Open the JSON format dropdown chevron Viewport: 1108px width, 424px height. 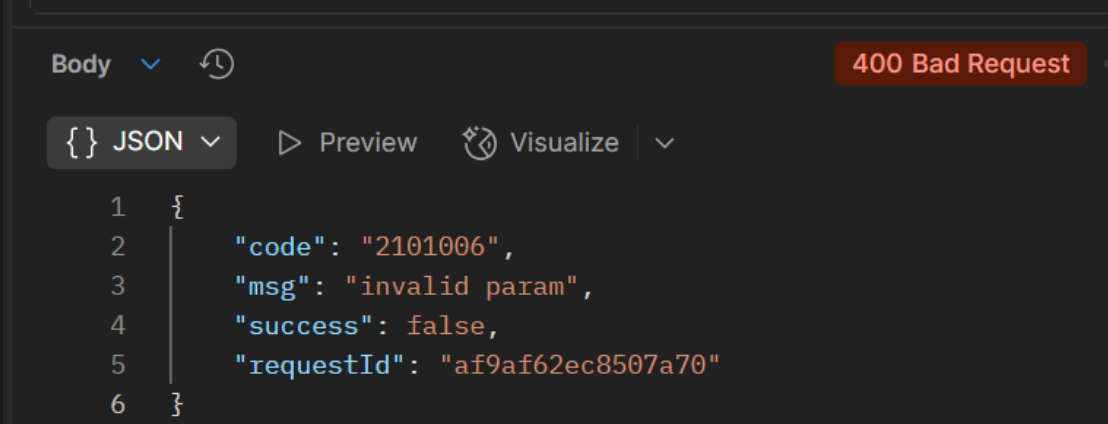(x=211, y=142)
